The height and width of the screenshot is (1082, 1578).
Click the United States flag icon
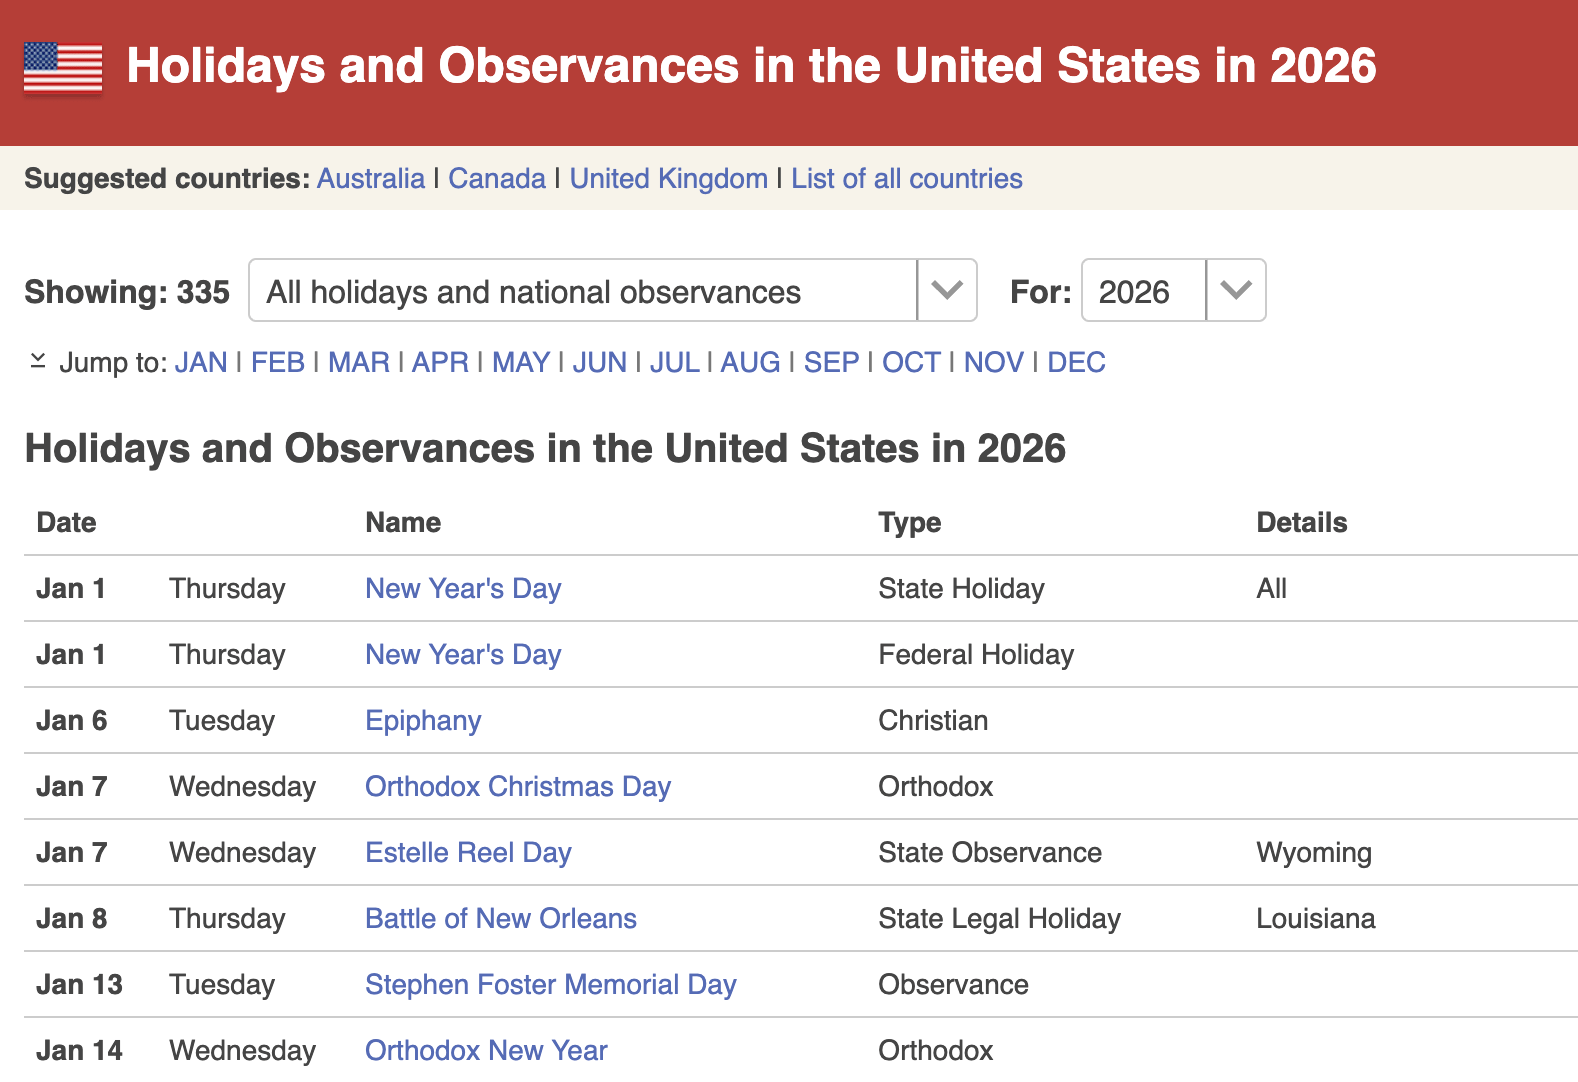(x=63, y=68)
